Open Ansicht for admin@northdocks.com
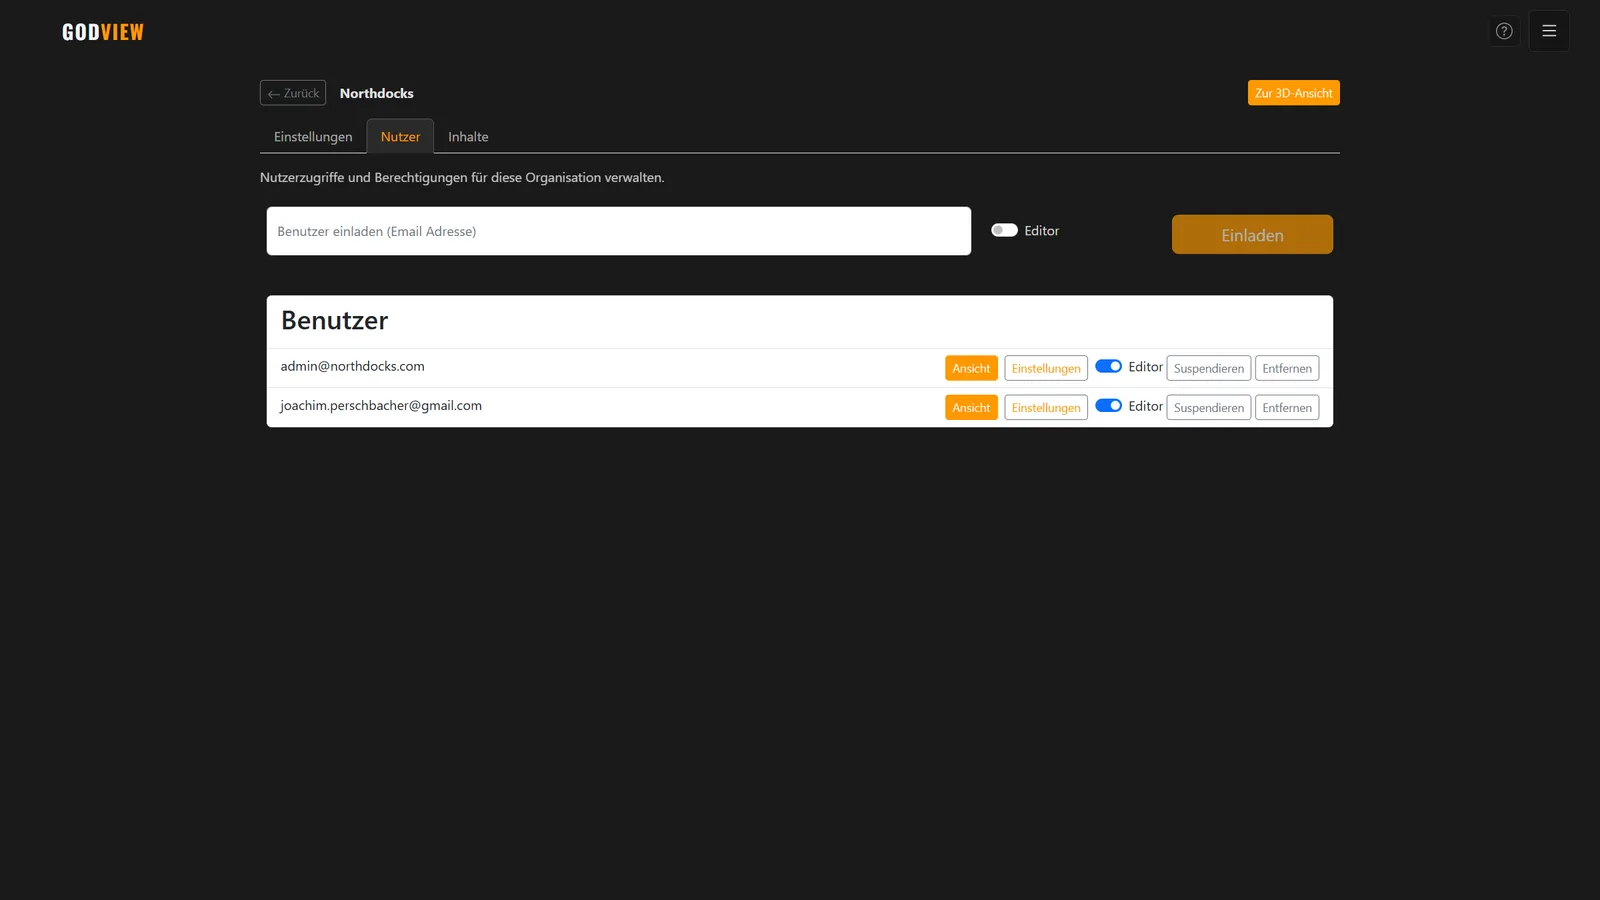The height and width of the screenshot is (900, 1600). 971,368
